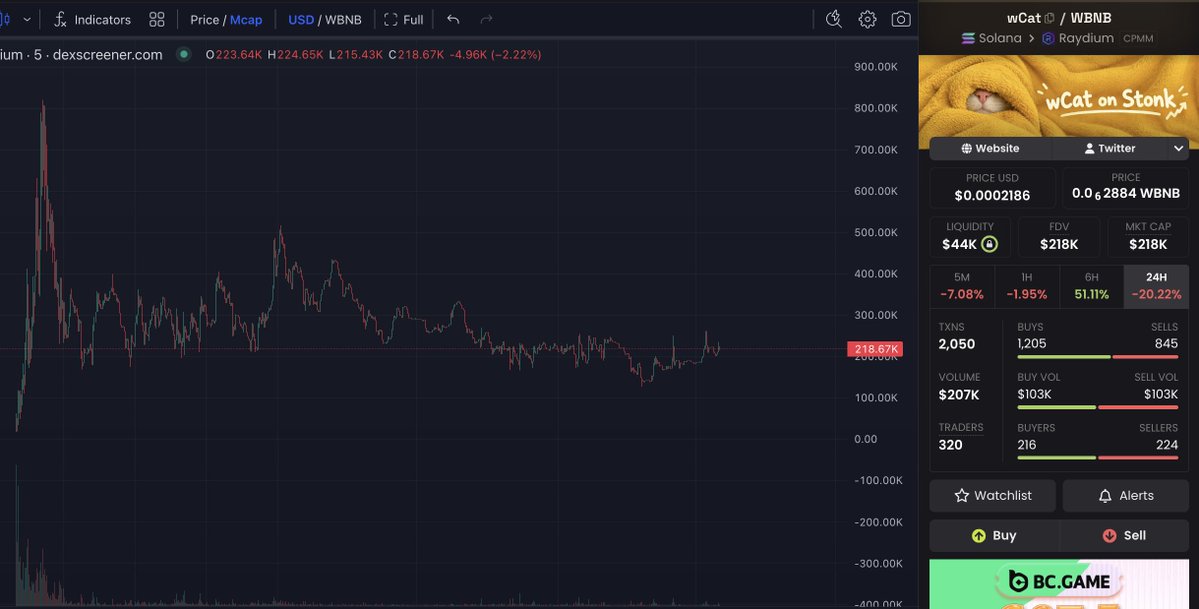Click the CPMM pool tag
1199x609 pixels.
pos(1138,38)
